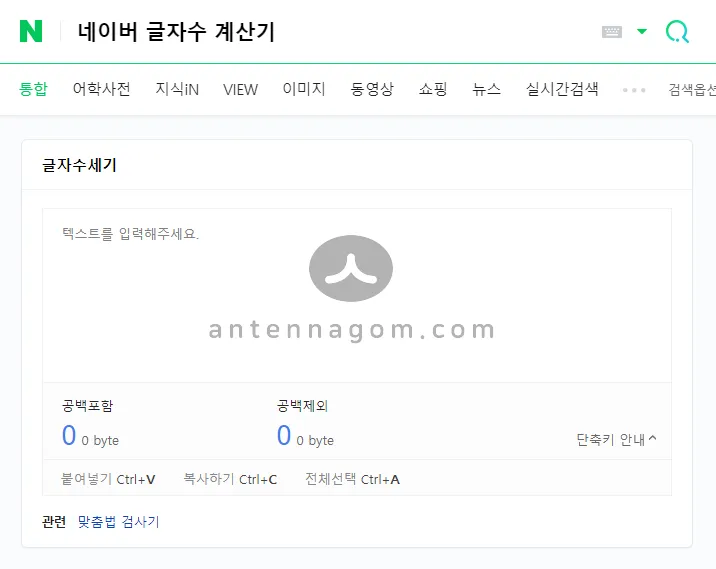Open 검색옵션 search options
Image resolution: width=716 pixels, height=569 pixels.
[692, 90]
